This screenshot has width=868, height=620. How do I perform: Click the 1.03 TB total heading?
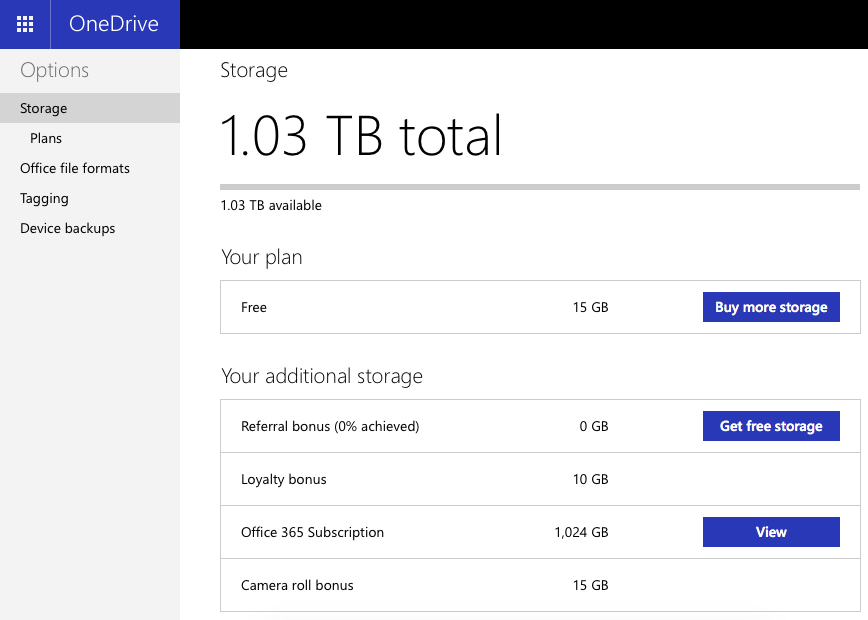click(x=361, y=136)
